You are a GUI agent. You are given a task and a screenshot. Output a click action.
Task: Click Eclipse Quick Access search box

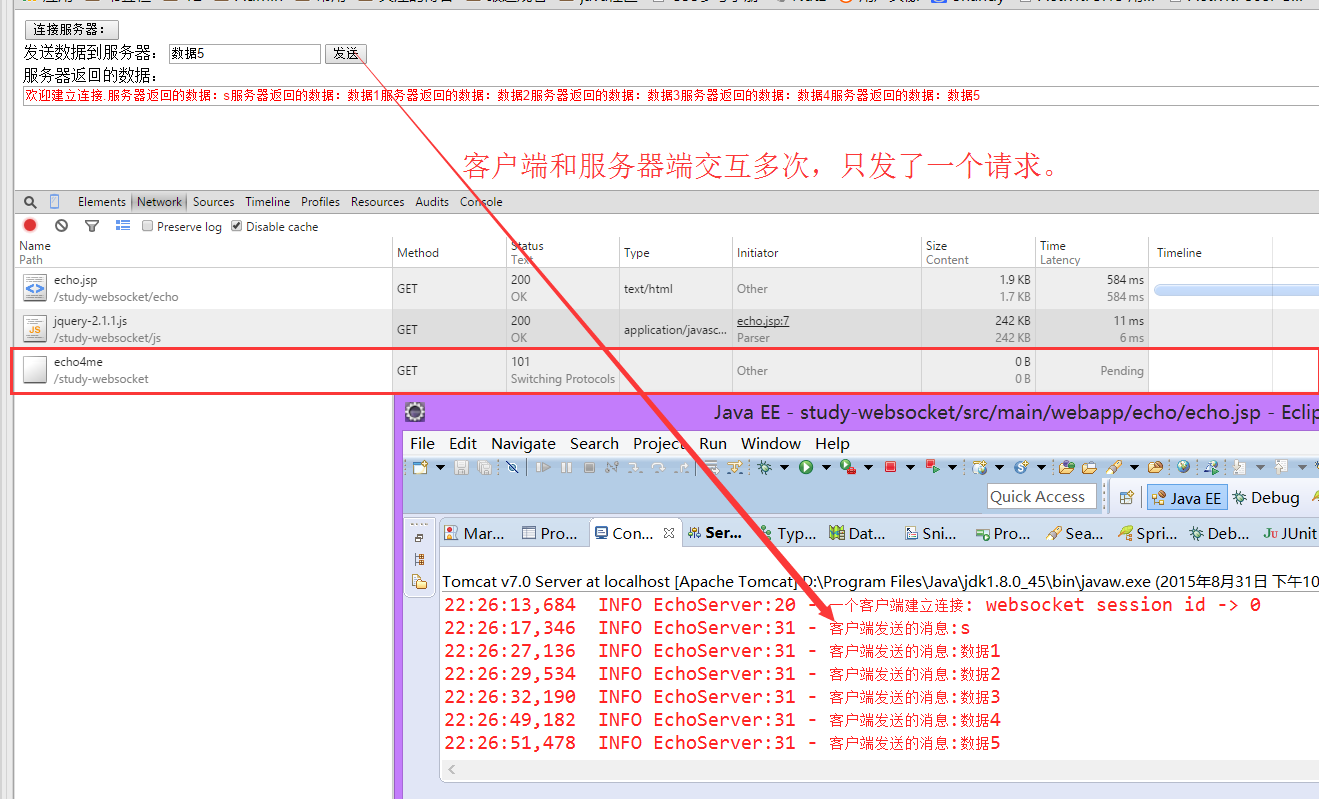(x=1041, y=497)
